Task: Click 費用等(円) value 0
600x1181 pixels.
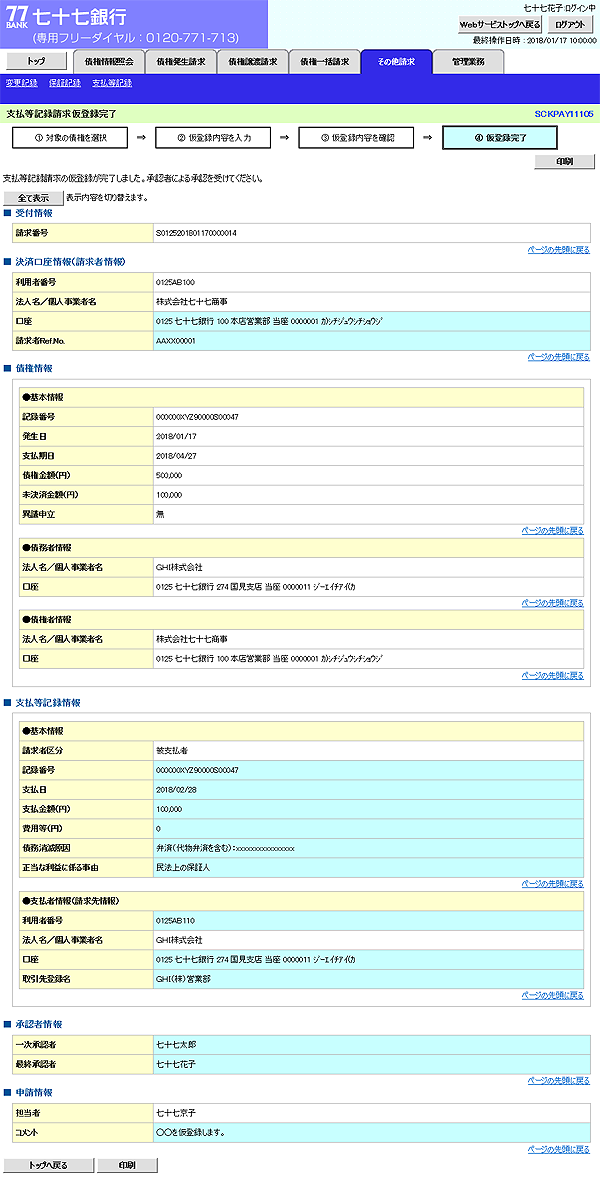Action: pyautogui.click(x=158, y=829)
